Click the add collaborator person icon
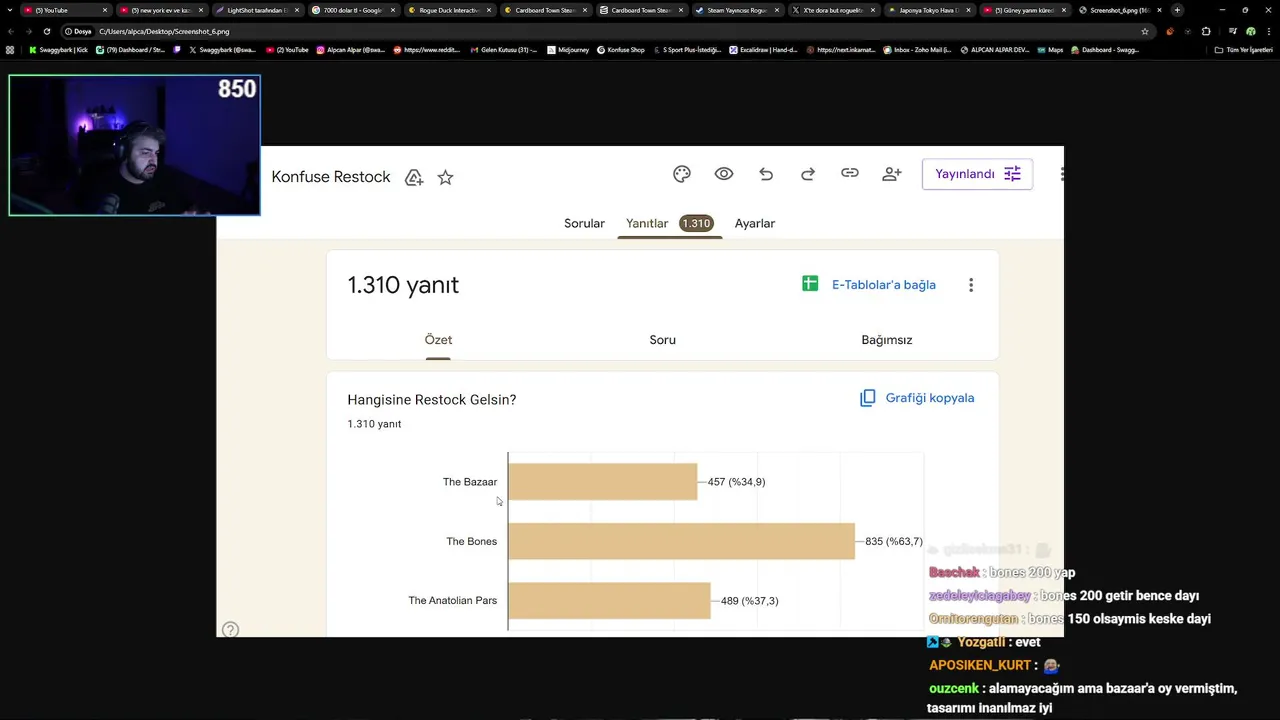The width and height of the screenshot is (1280, 720). 892,174
